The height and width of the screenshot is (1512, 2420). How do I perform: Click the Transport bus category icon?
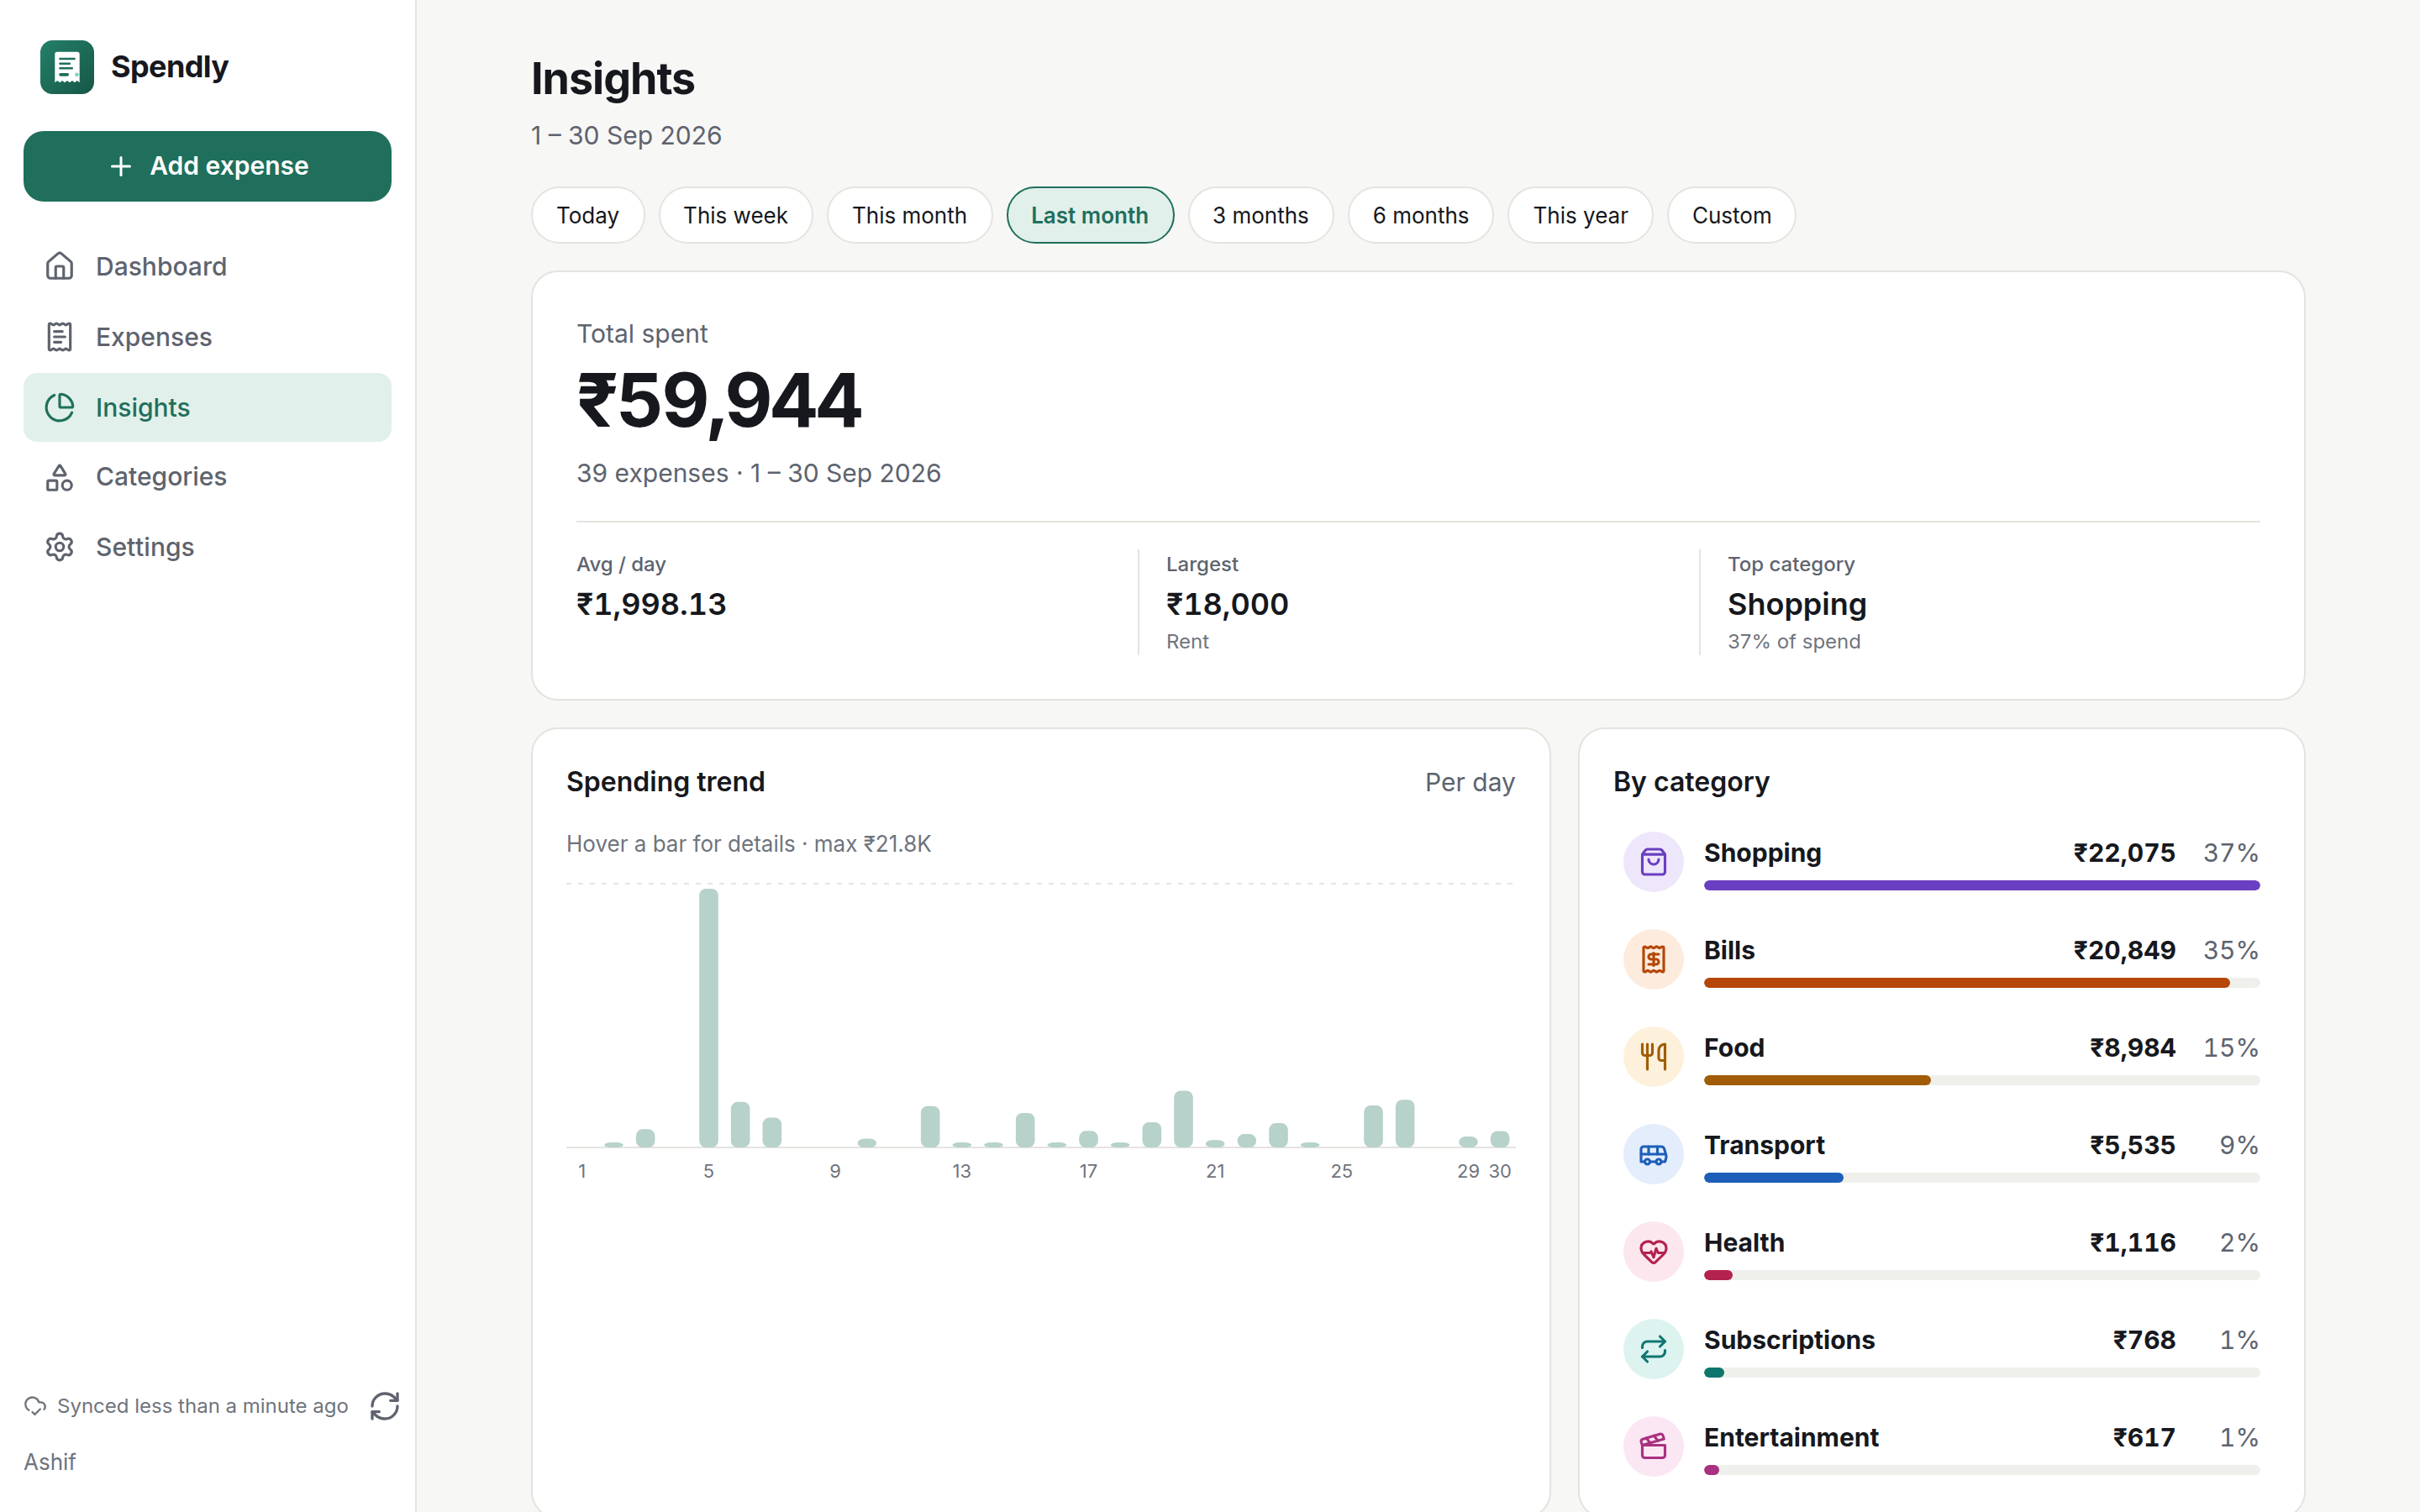click(x=1653, y=1154)
